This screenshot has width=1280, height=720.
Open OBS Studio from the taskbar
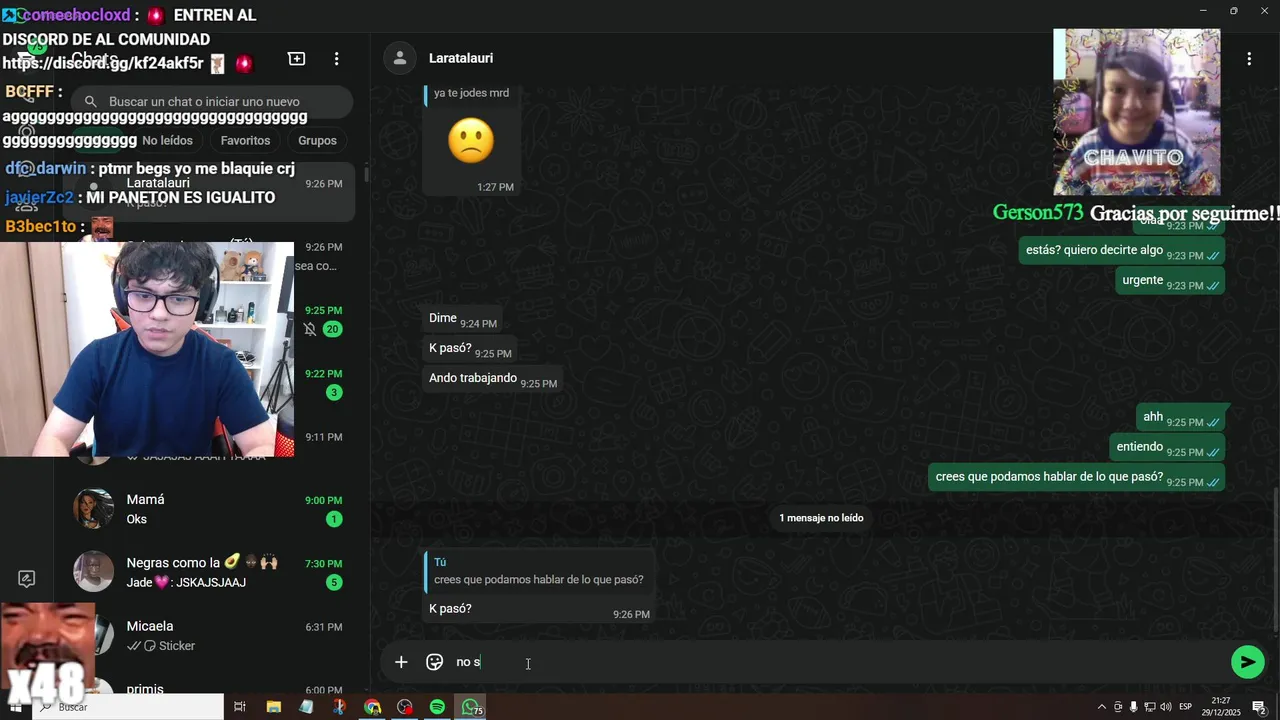(405, 707)
